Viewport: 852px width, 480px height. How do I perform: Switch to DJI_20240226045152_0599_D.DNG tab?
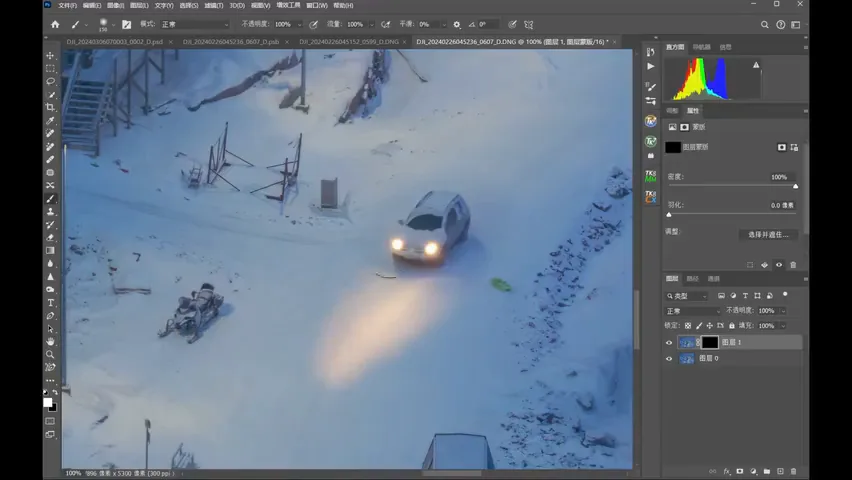pos(349,42)
